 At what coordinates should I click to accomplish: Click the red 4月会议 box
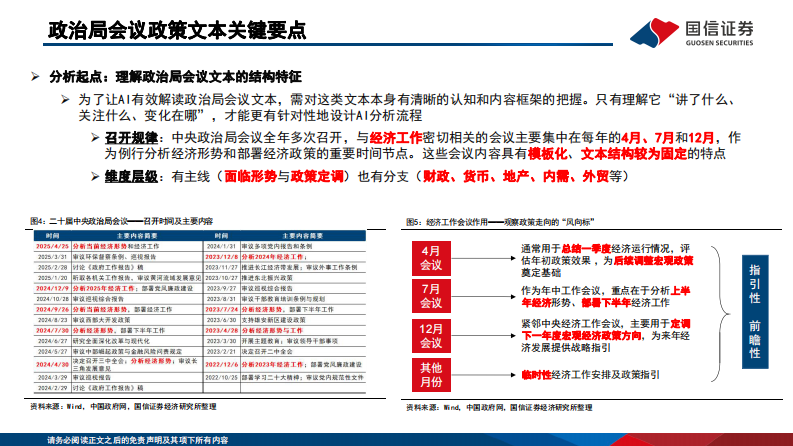[431, 258]
